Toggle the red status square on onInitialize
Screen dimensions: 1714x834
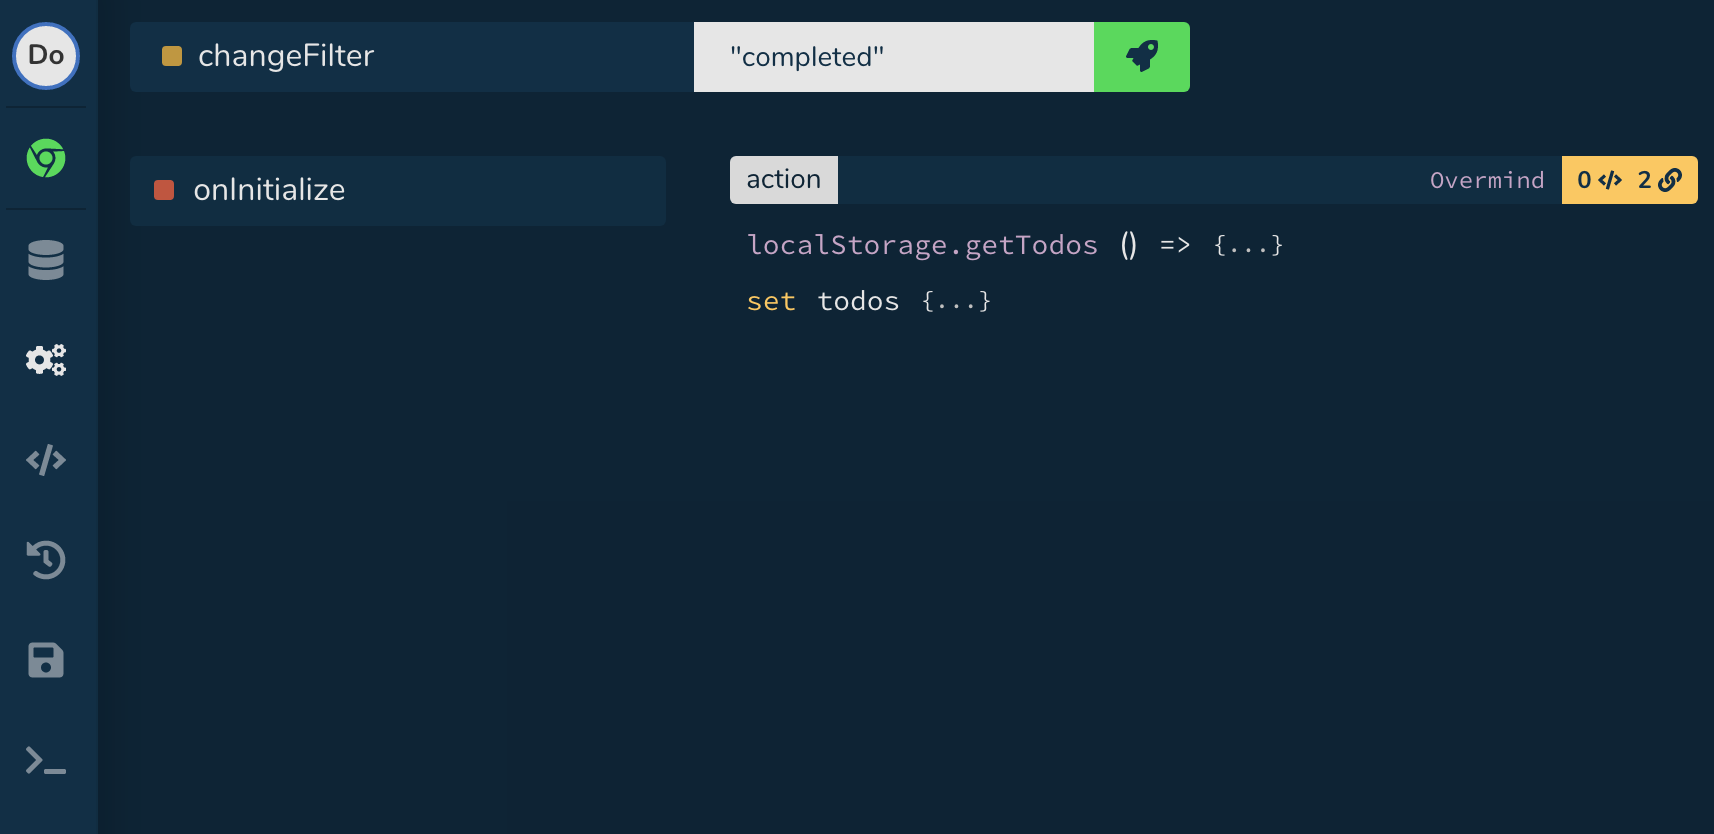tap(164, 190)
